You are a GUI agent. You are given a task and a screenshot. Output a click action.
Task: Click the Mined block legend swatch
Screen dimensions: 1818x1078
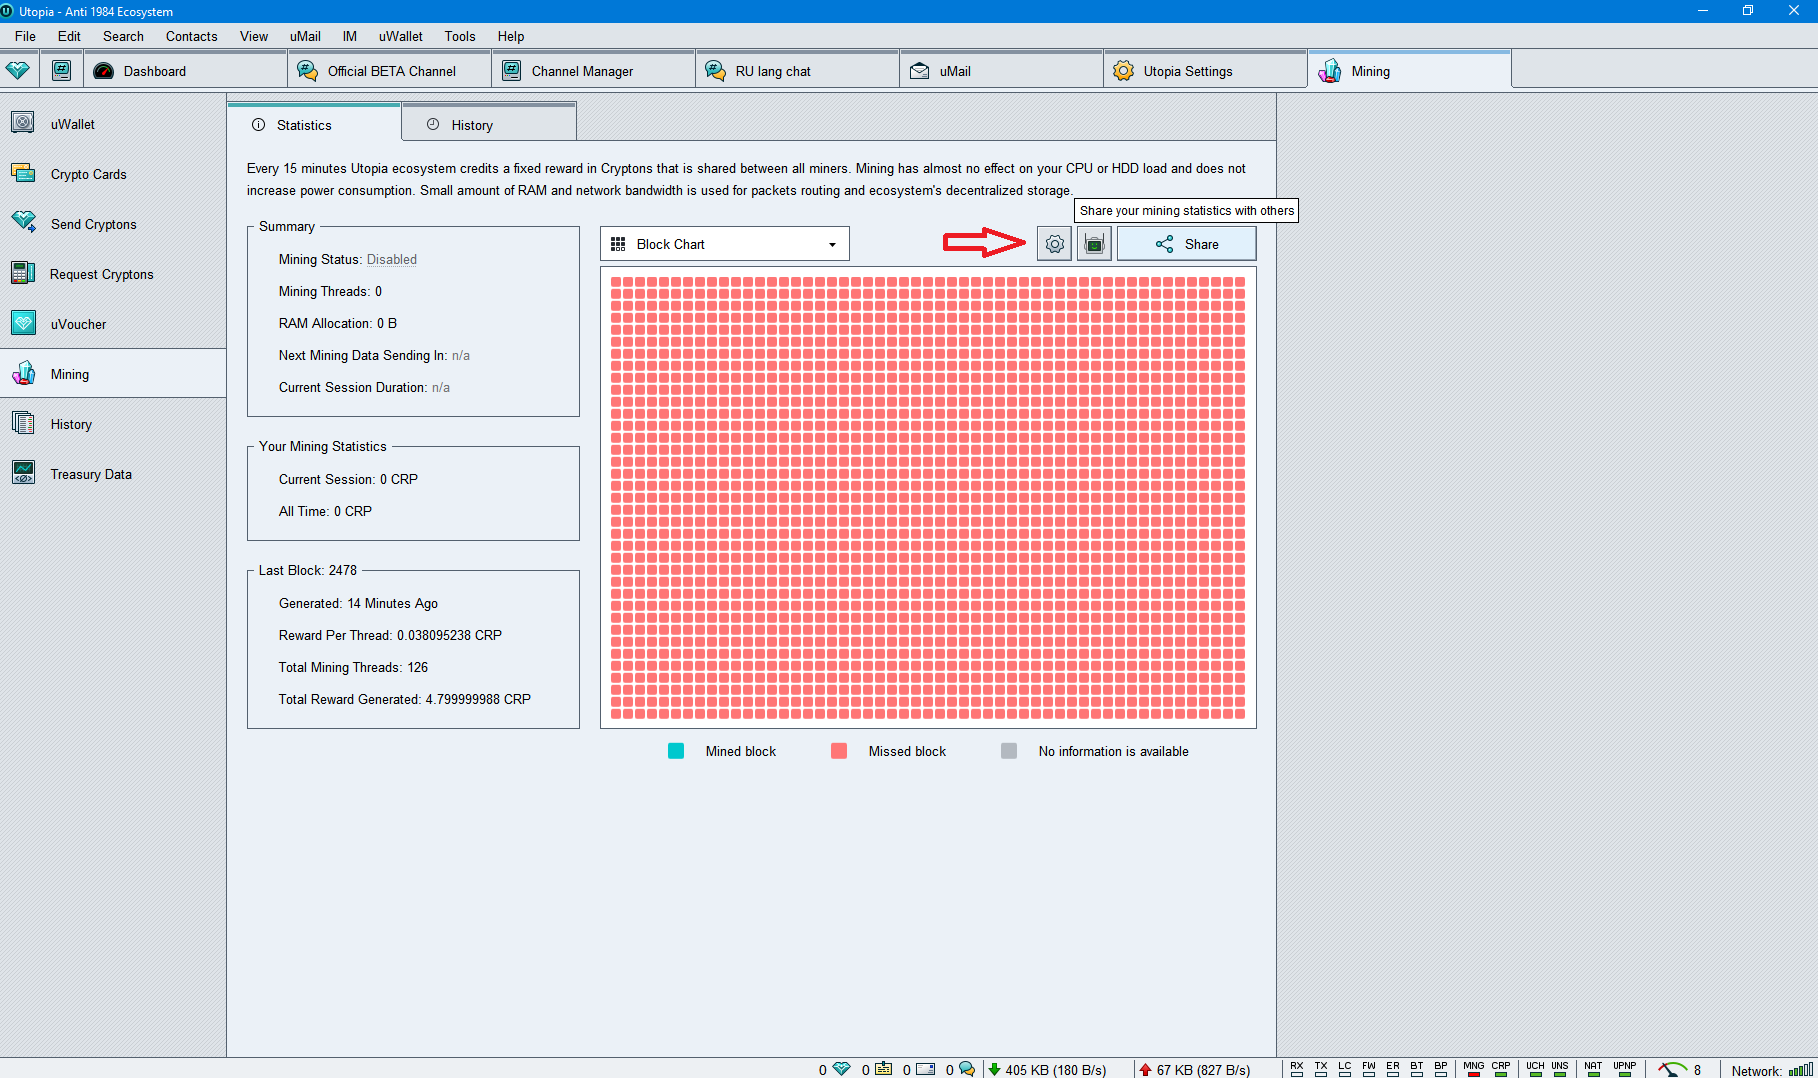click(x=676, y=751)
